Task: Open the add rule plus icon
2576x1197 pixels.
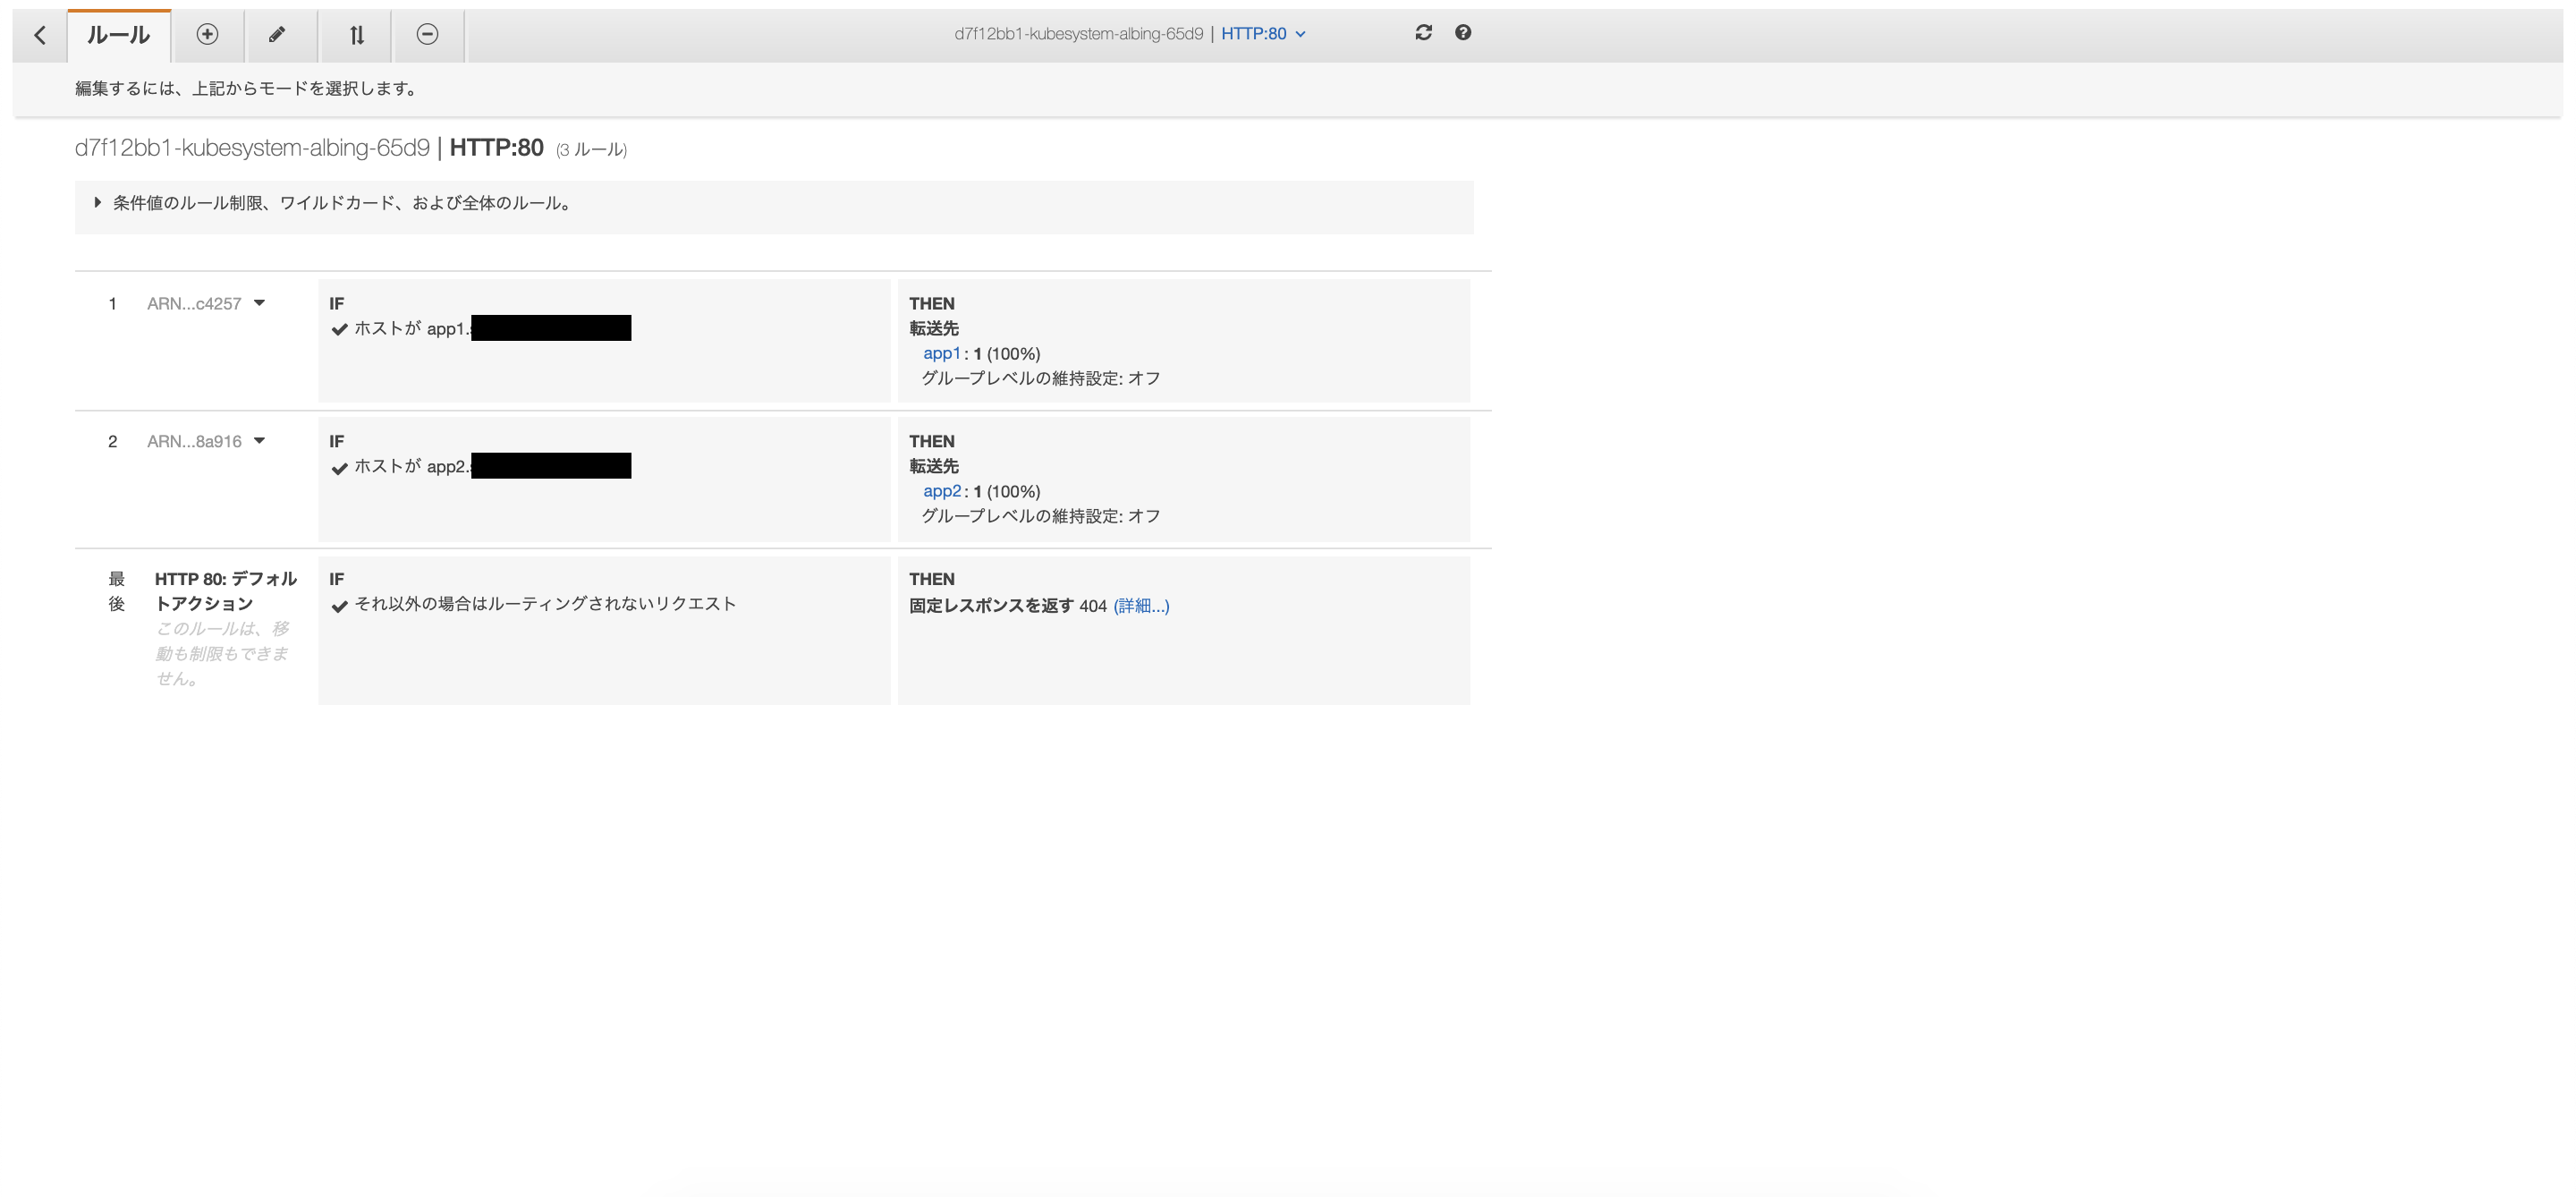Action: click(207, 35)
